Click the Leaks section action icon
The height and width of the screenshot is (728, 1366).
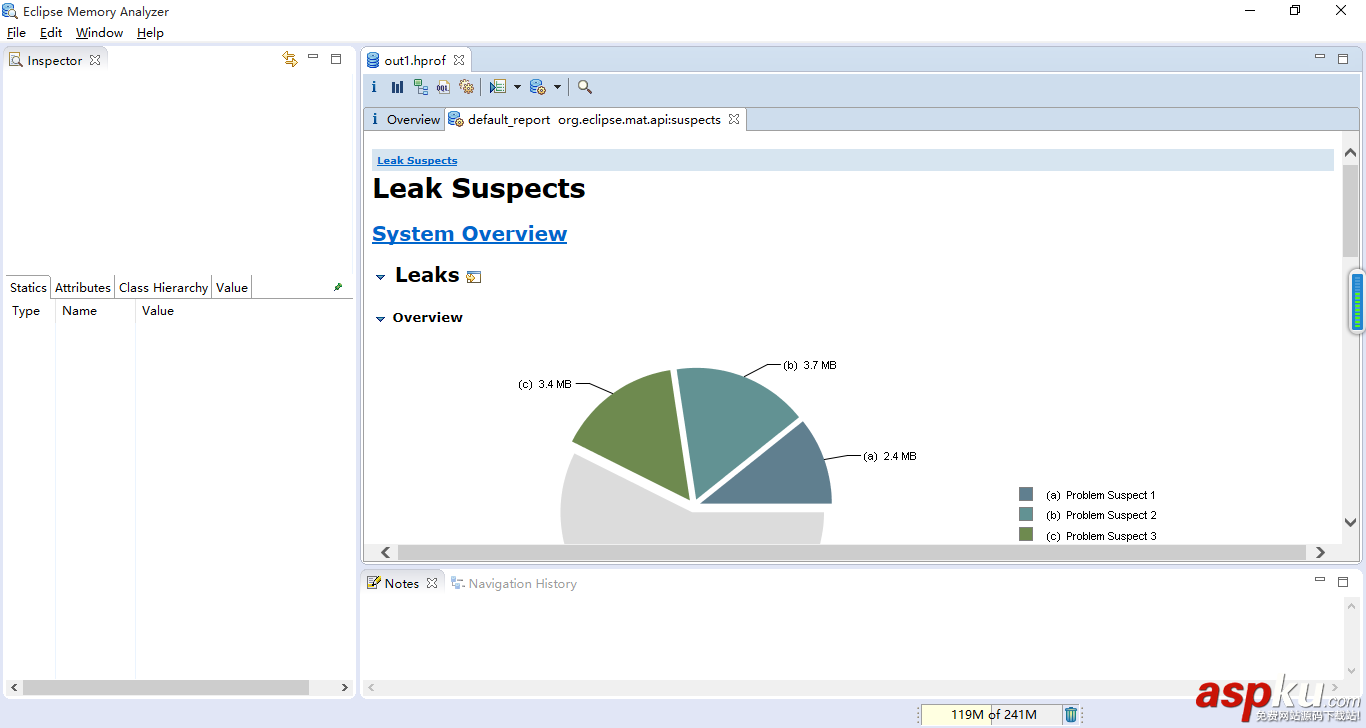(474, 277)
